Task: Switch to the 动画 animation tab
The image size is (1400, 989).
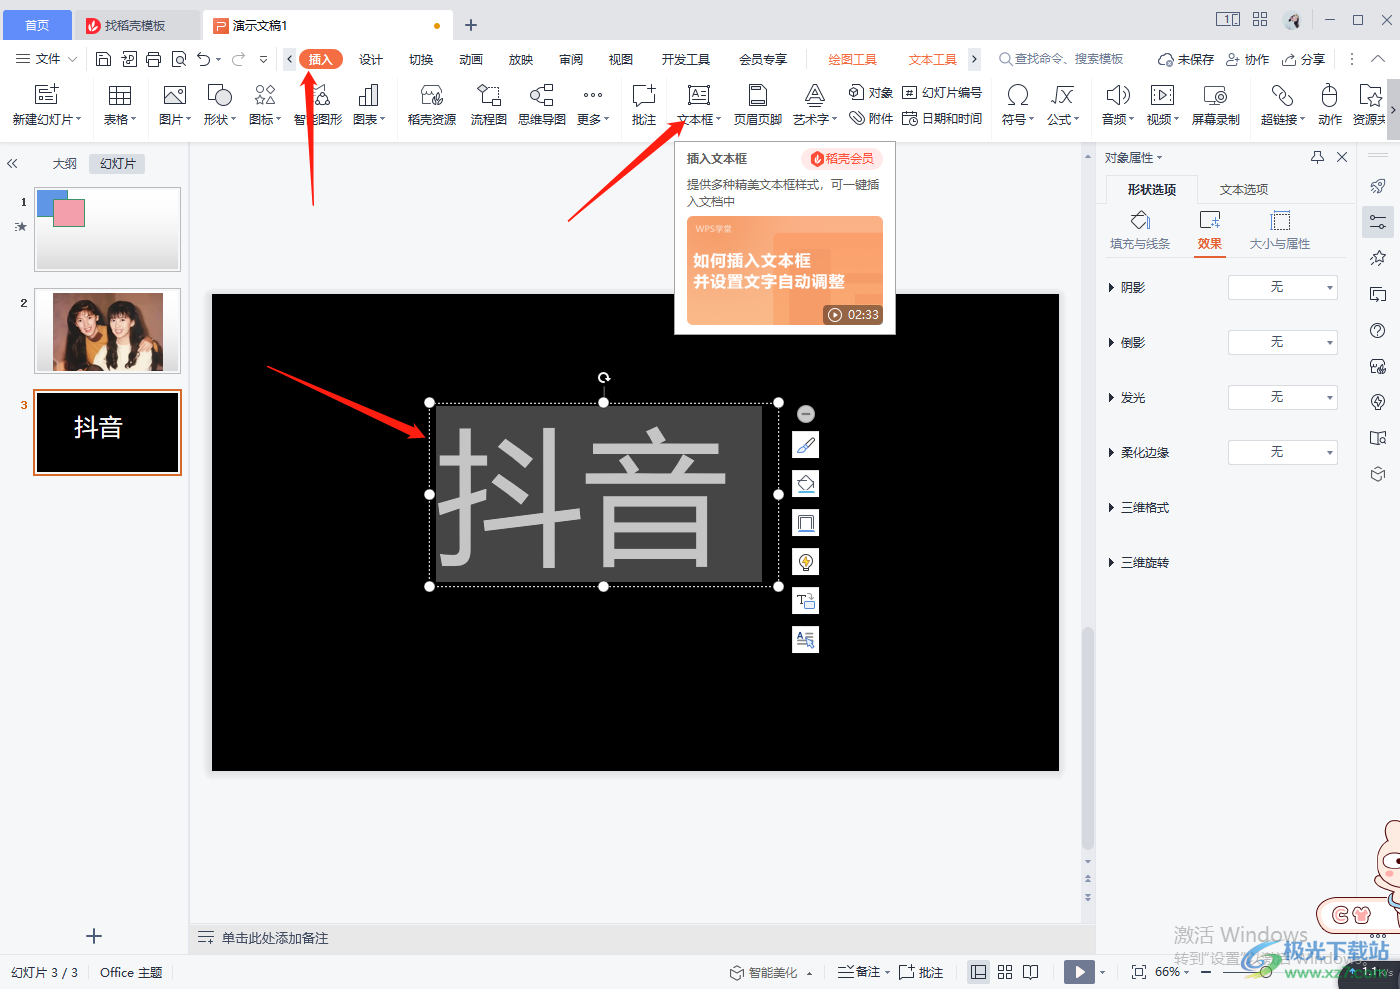Action: (471, 60)
